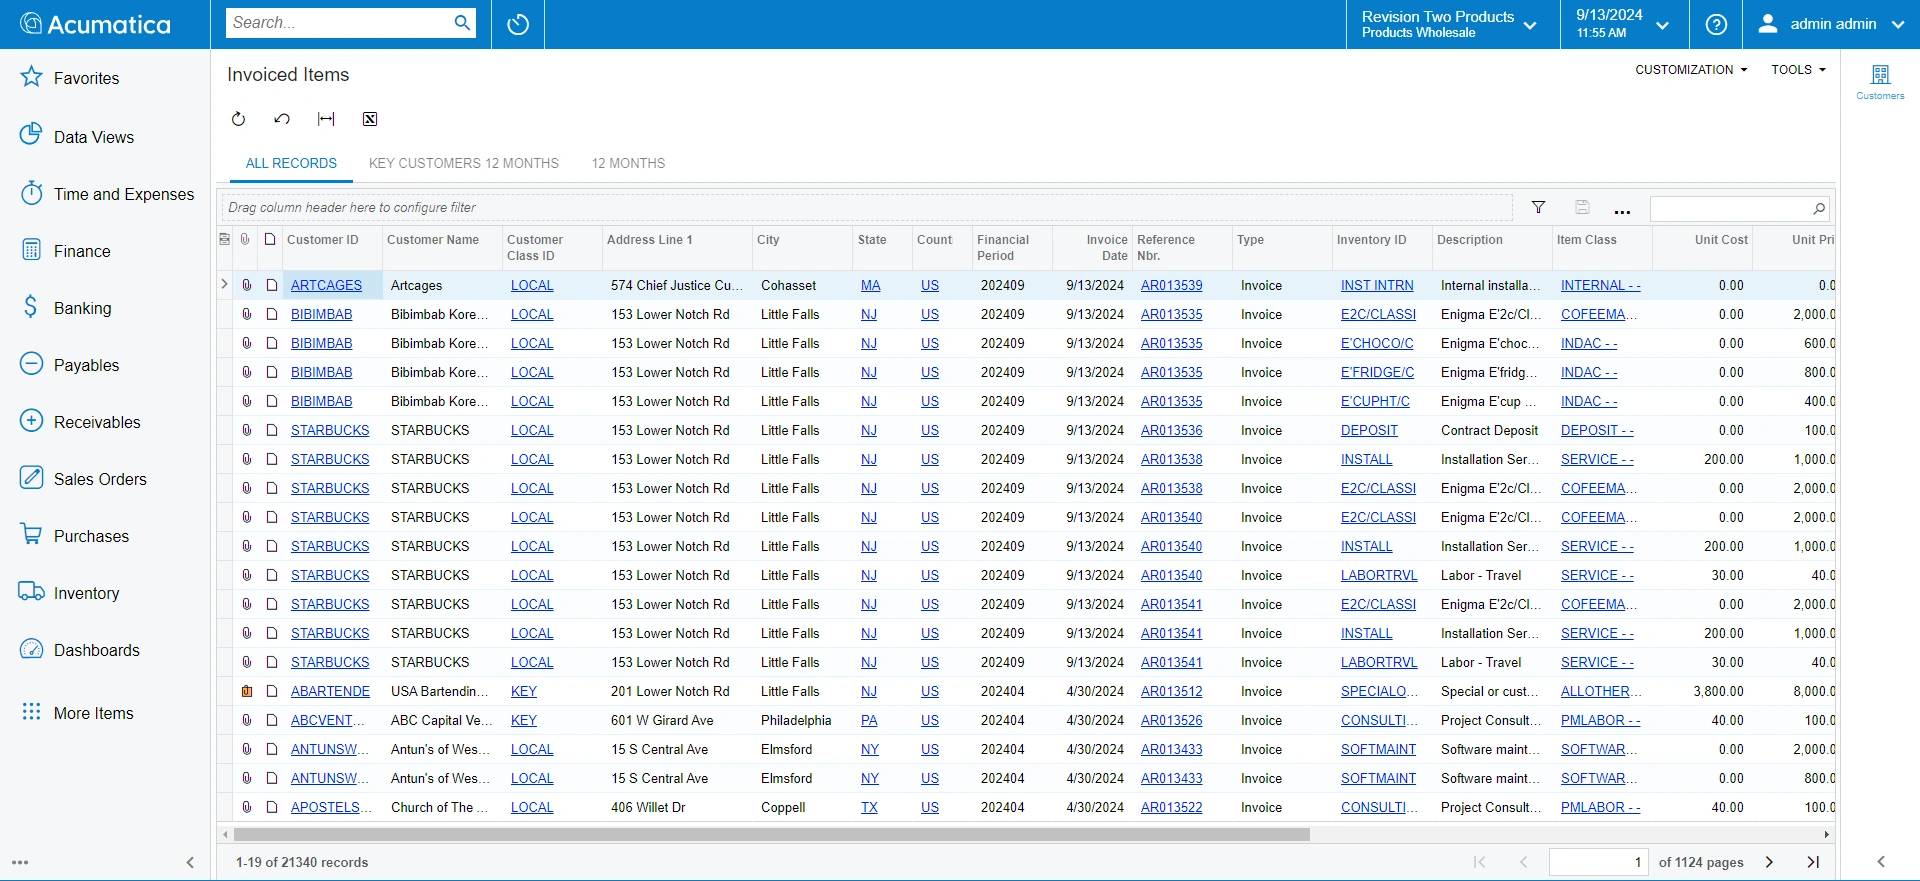Open the admin admin user menu
The height and width of the screenshot is (881, 1920).
(x=1831, y=24)
